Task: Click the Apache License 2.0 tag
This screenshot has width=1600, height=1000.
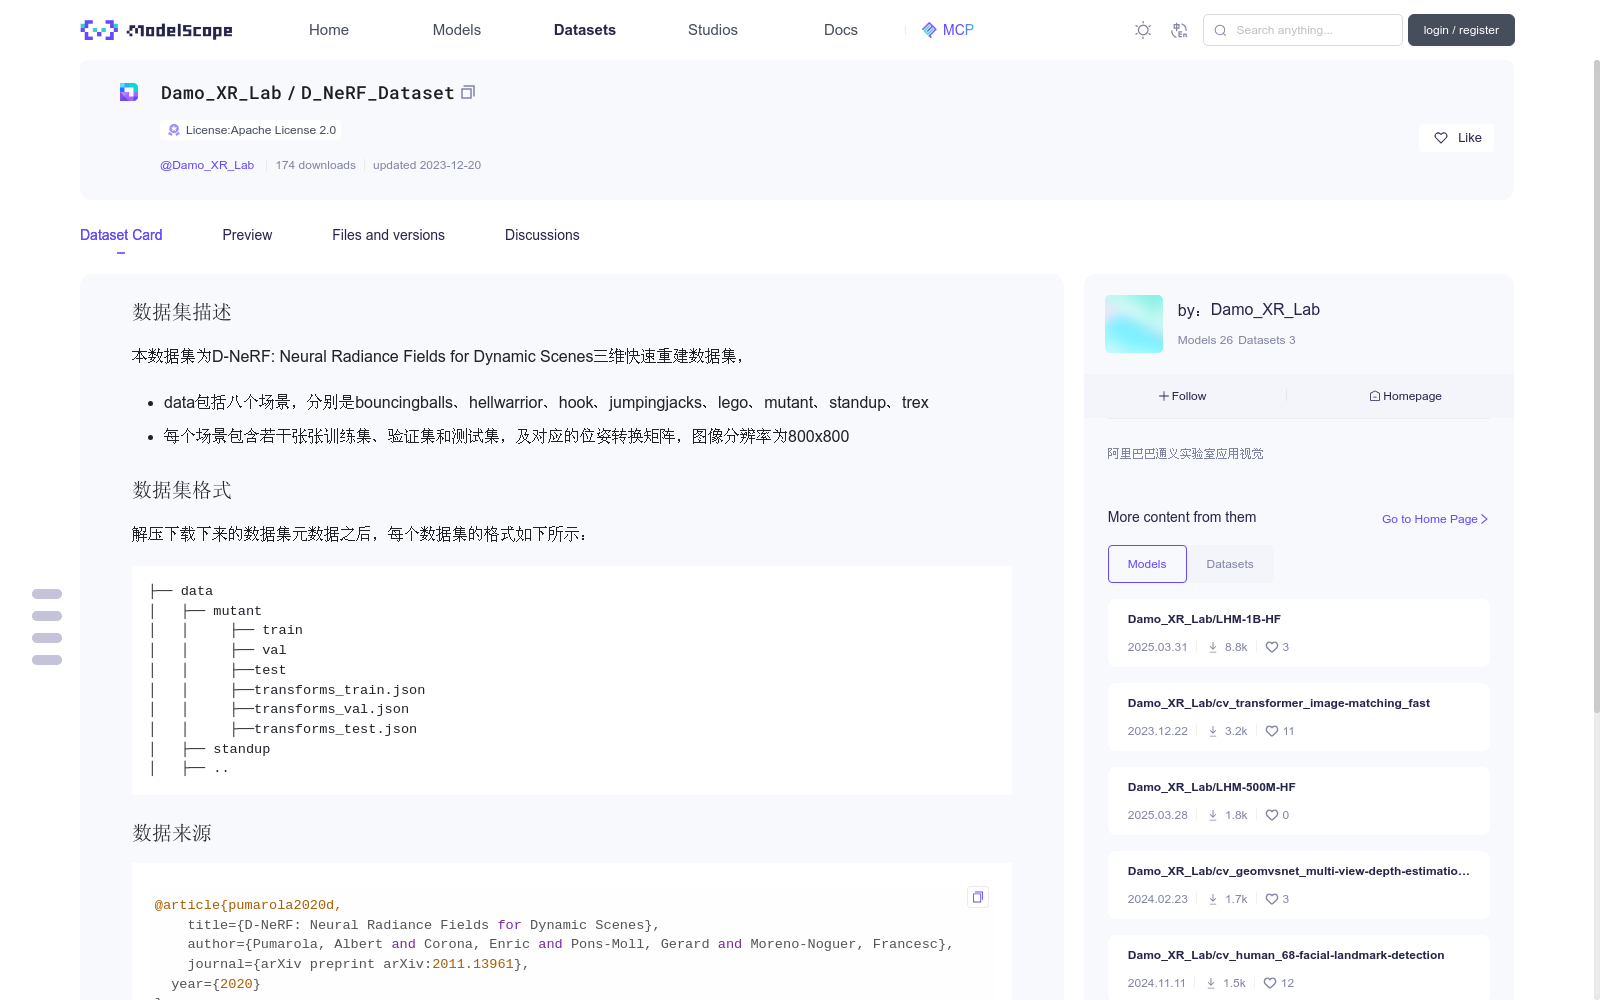Action: click(x=251, y=130)
